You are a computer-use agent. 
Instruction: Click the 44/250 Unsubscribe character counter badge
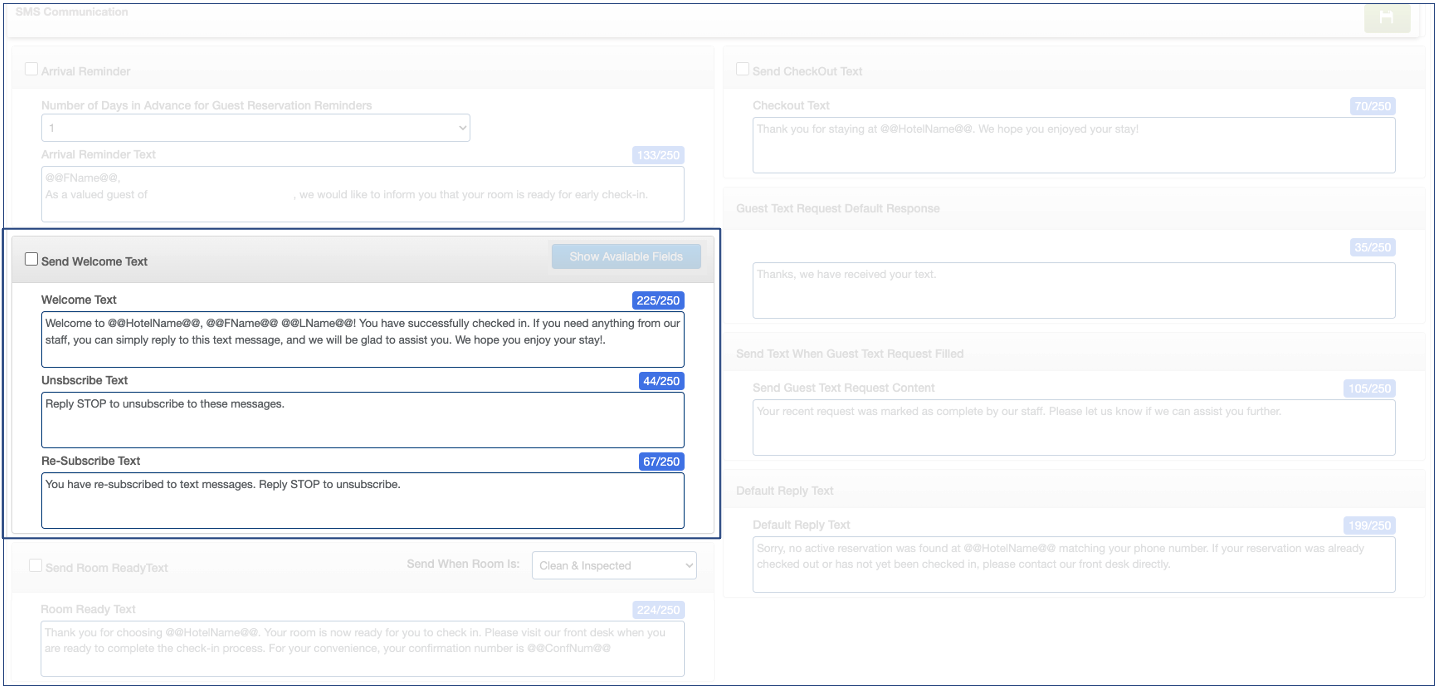click(x=661, y=381)
